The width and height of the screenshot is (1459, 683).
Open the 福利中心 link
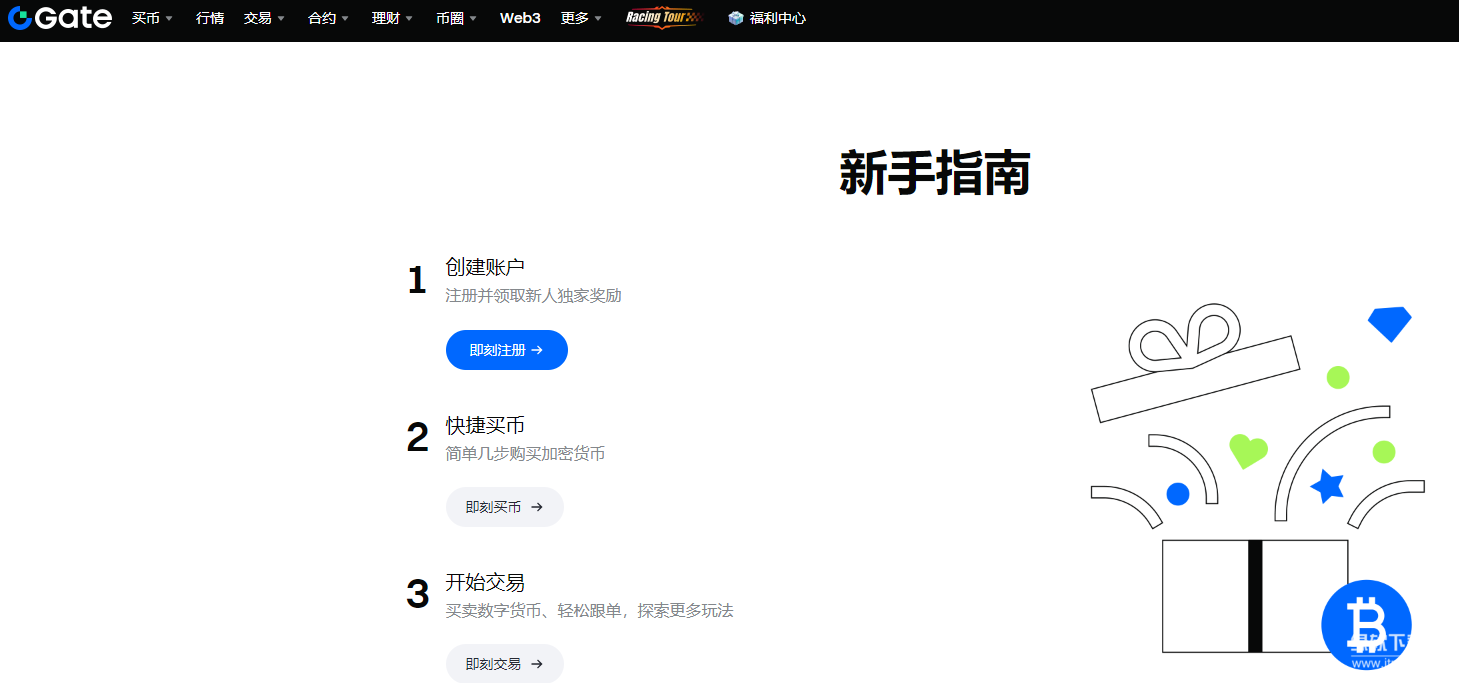[x=778, y=18]
